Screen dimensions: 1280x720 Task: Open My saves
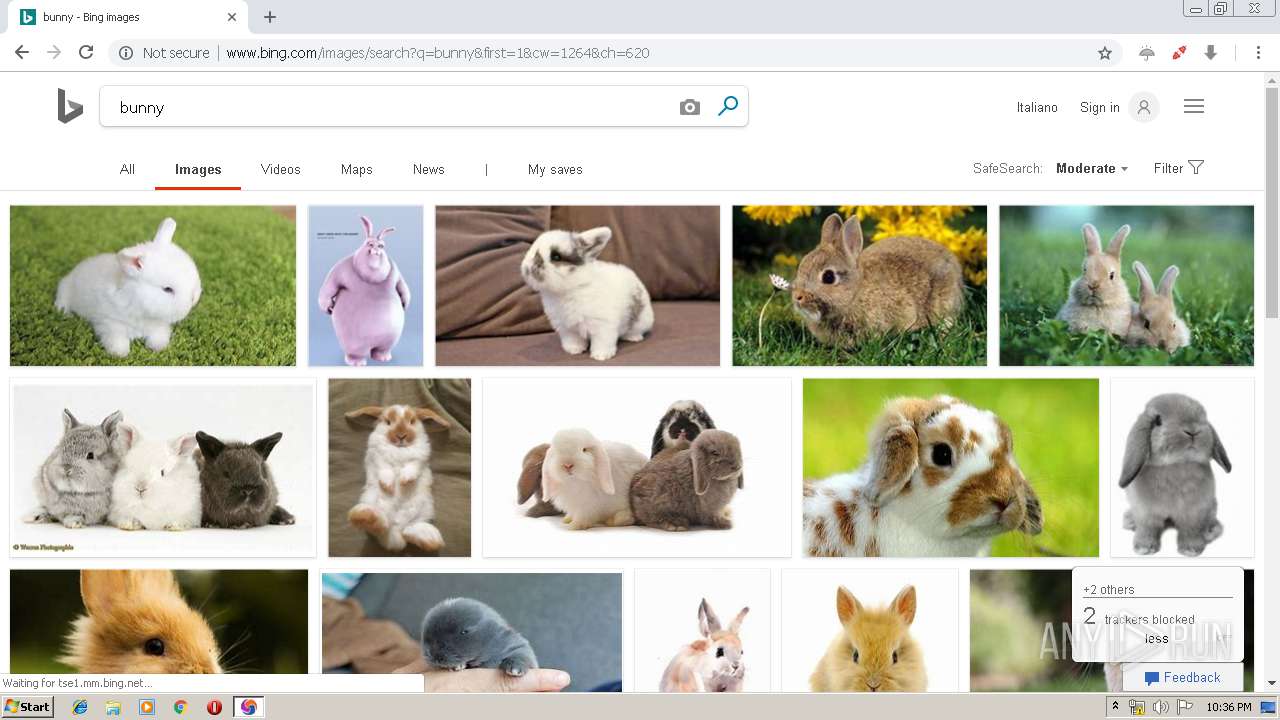[x=555, y=169]
